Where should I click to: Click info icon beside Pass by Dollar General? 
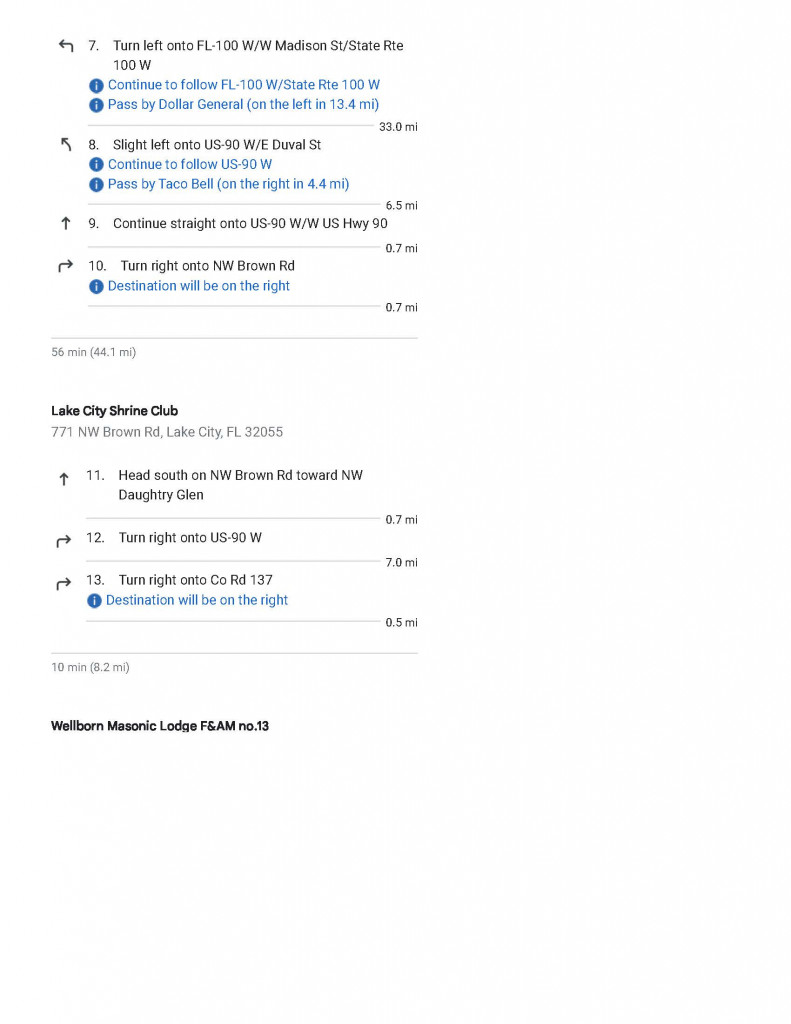(96, 105)
